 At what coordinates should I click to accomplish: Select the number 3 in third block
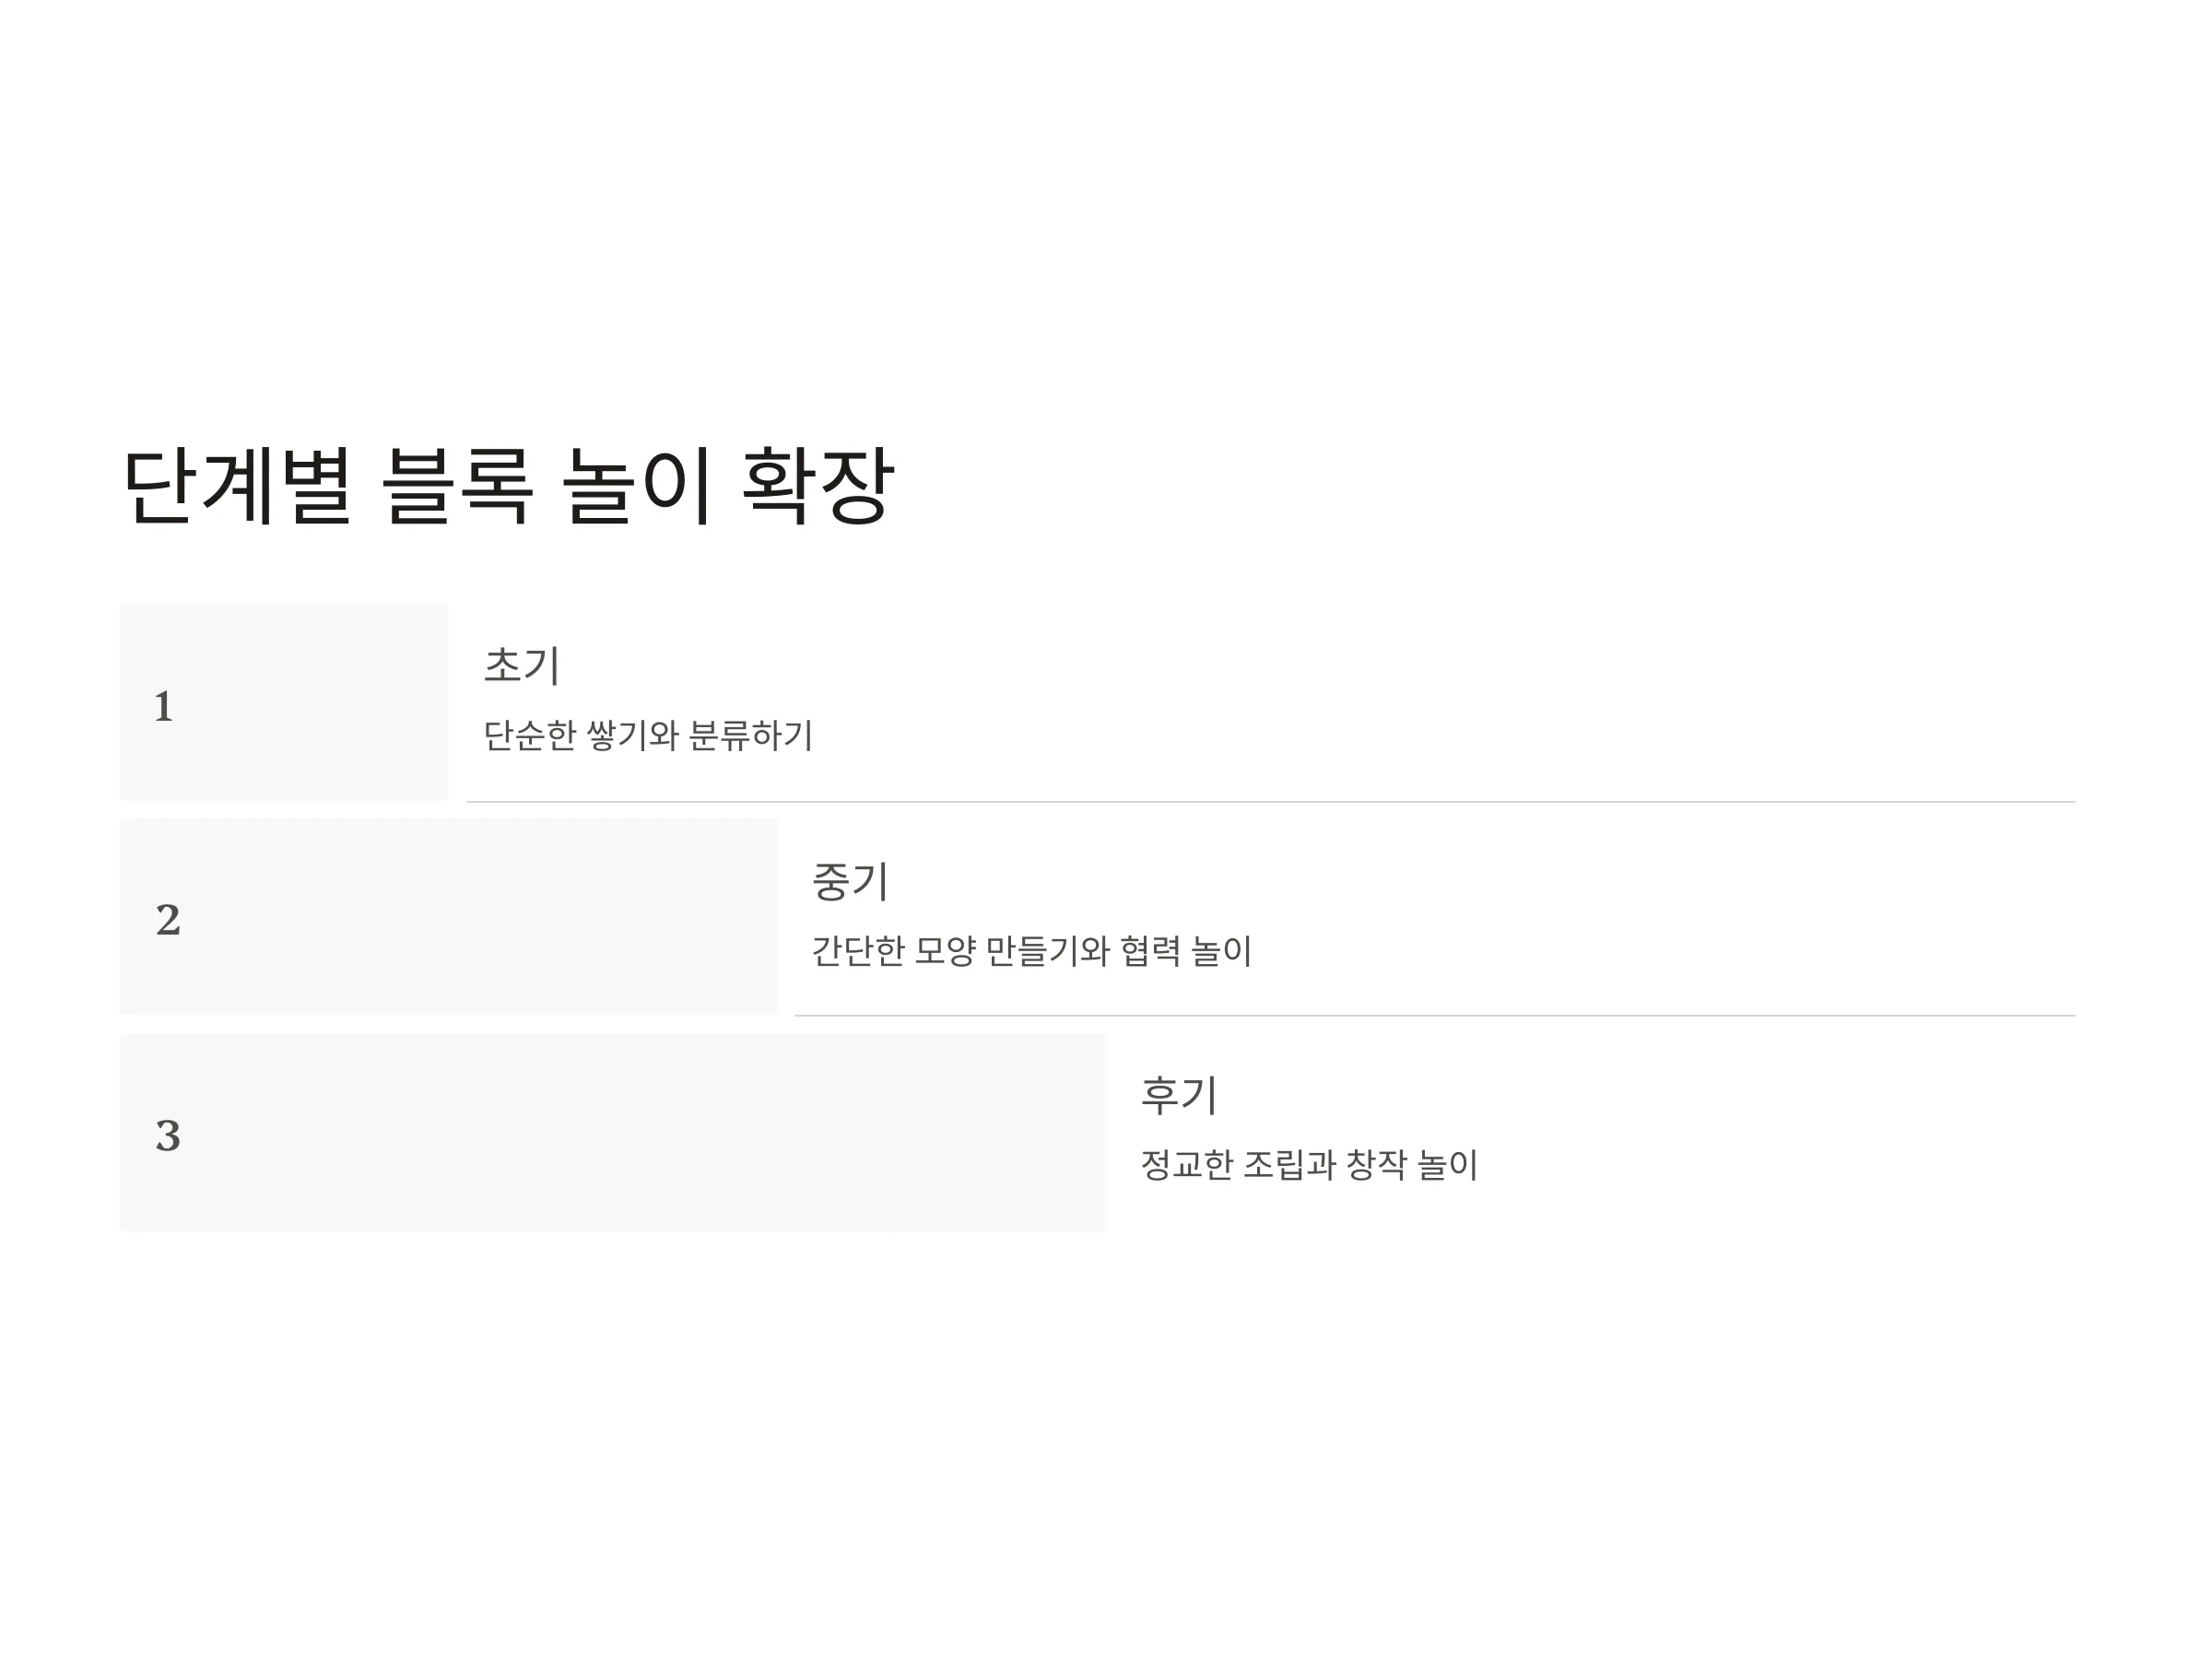(168, 1136)
